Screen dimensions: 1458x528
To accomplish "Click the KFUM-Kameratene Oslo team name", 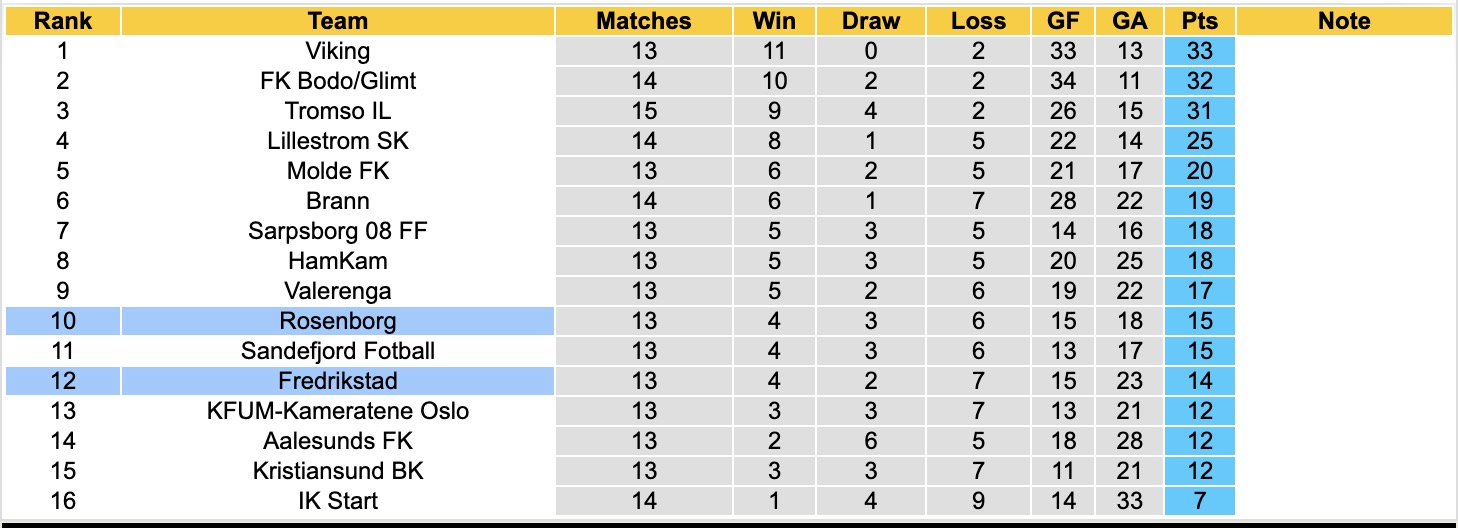I will point(338,411).
